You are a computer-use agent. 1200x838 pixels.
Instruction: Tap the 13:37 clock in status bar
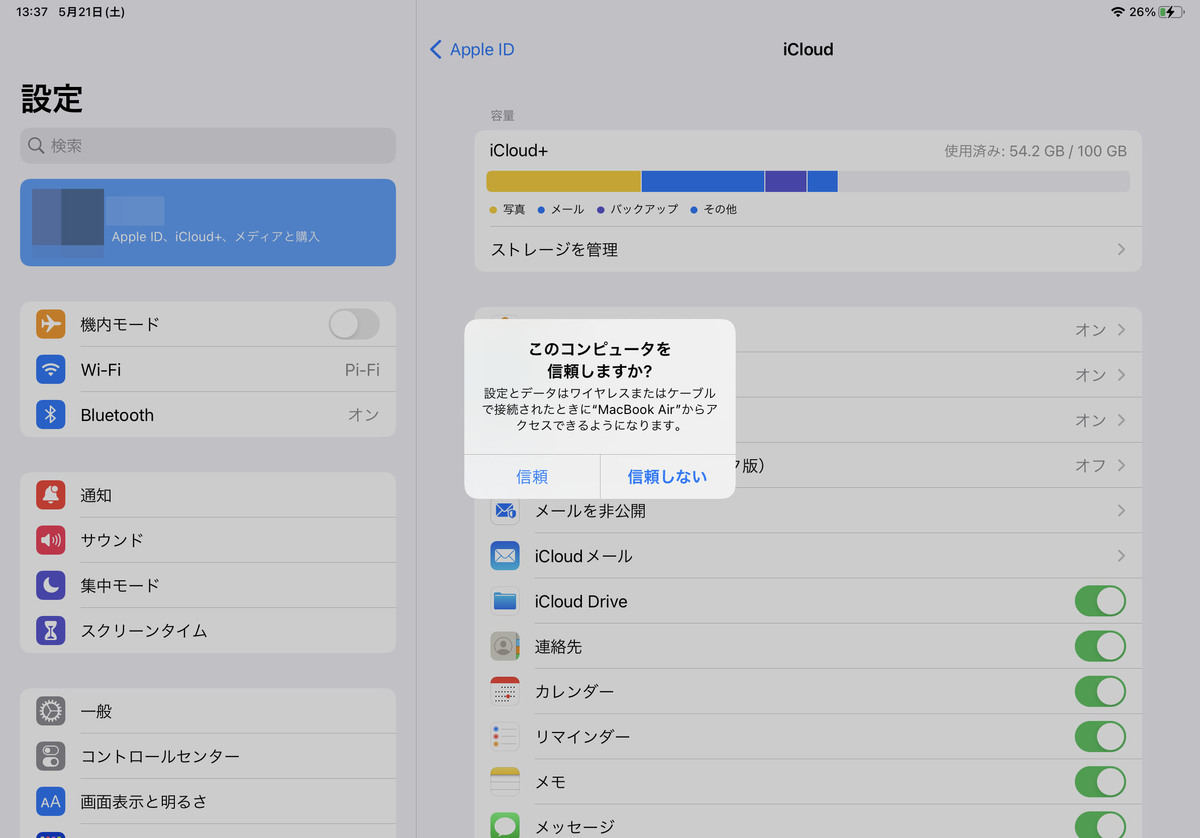(x=32, y=12)
